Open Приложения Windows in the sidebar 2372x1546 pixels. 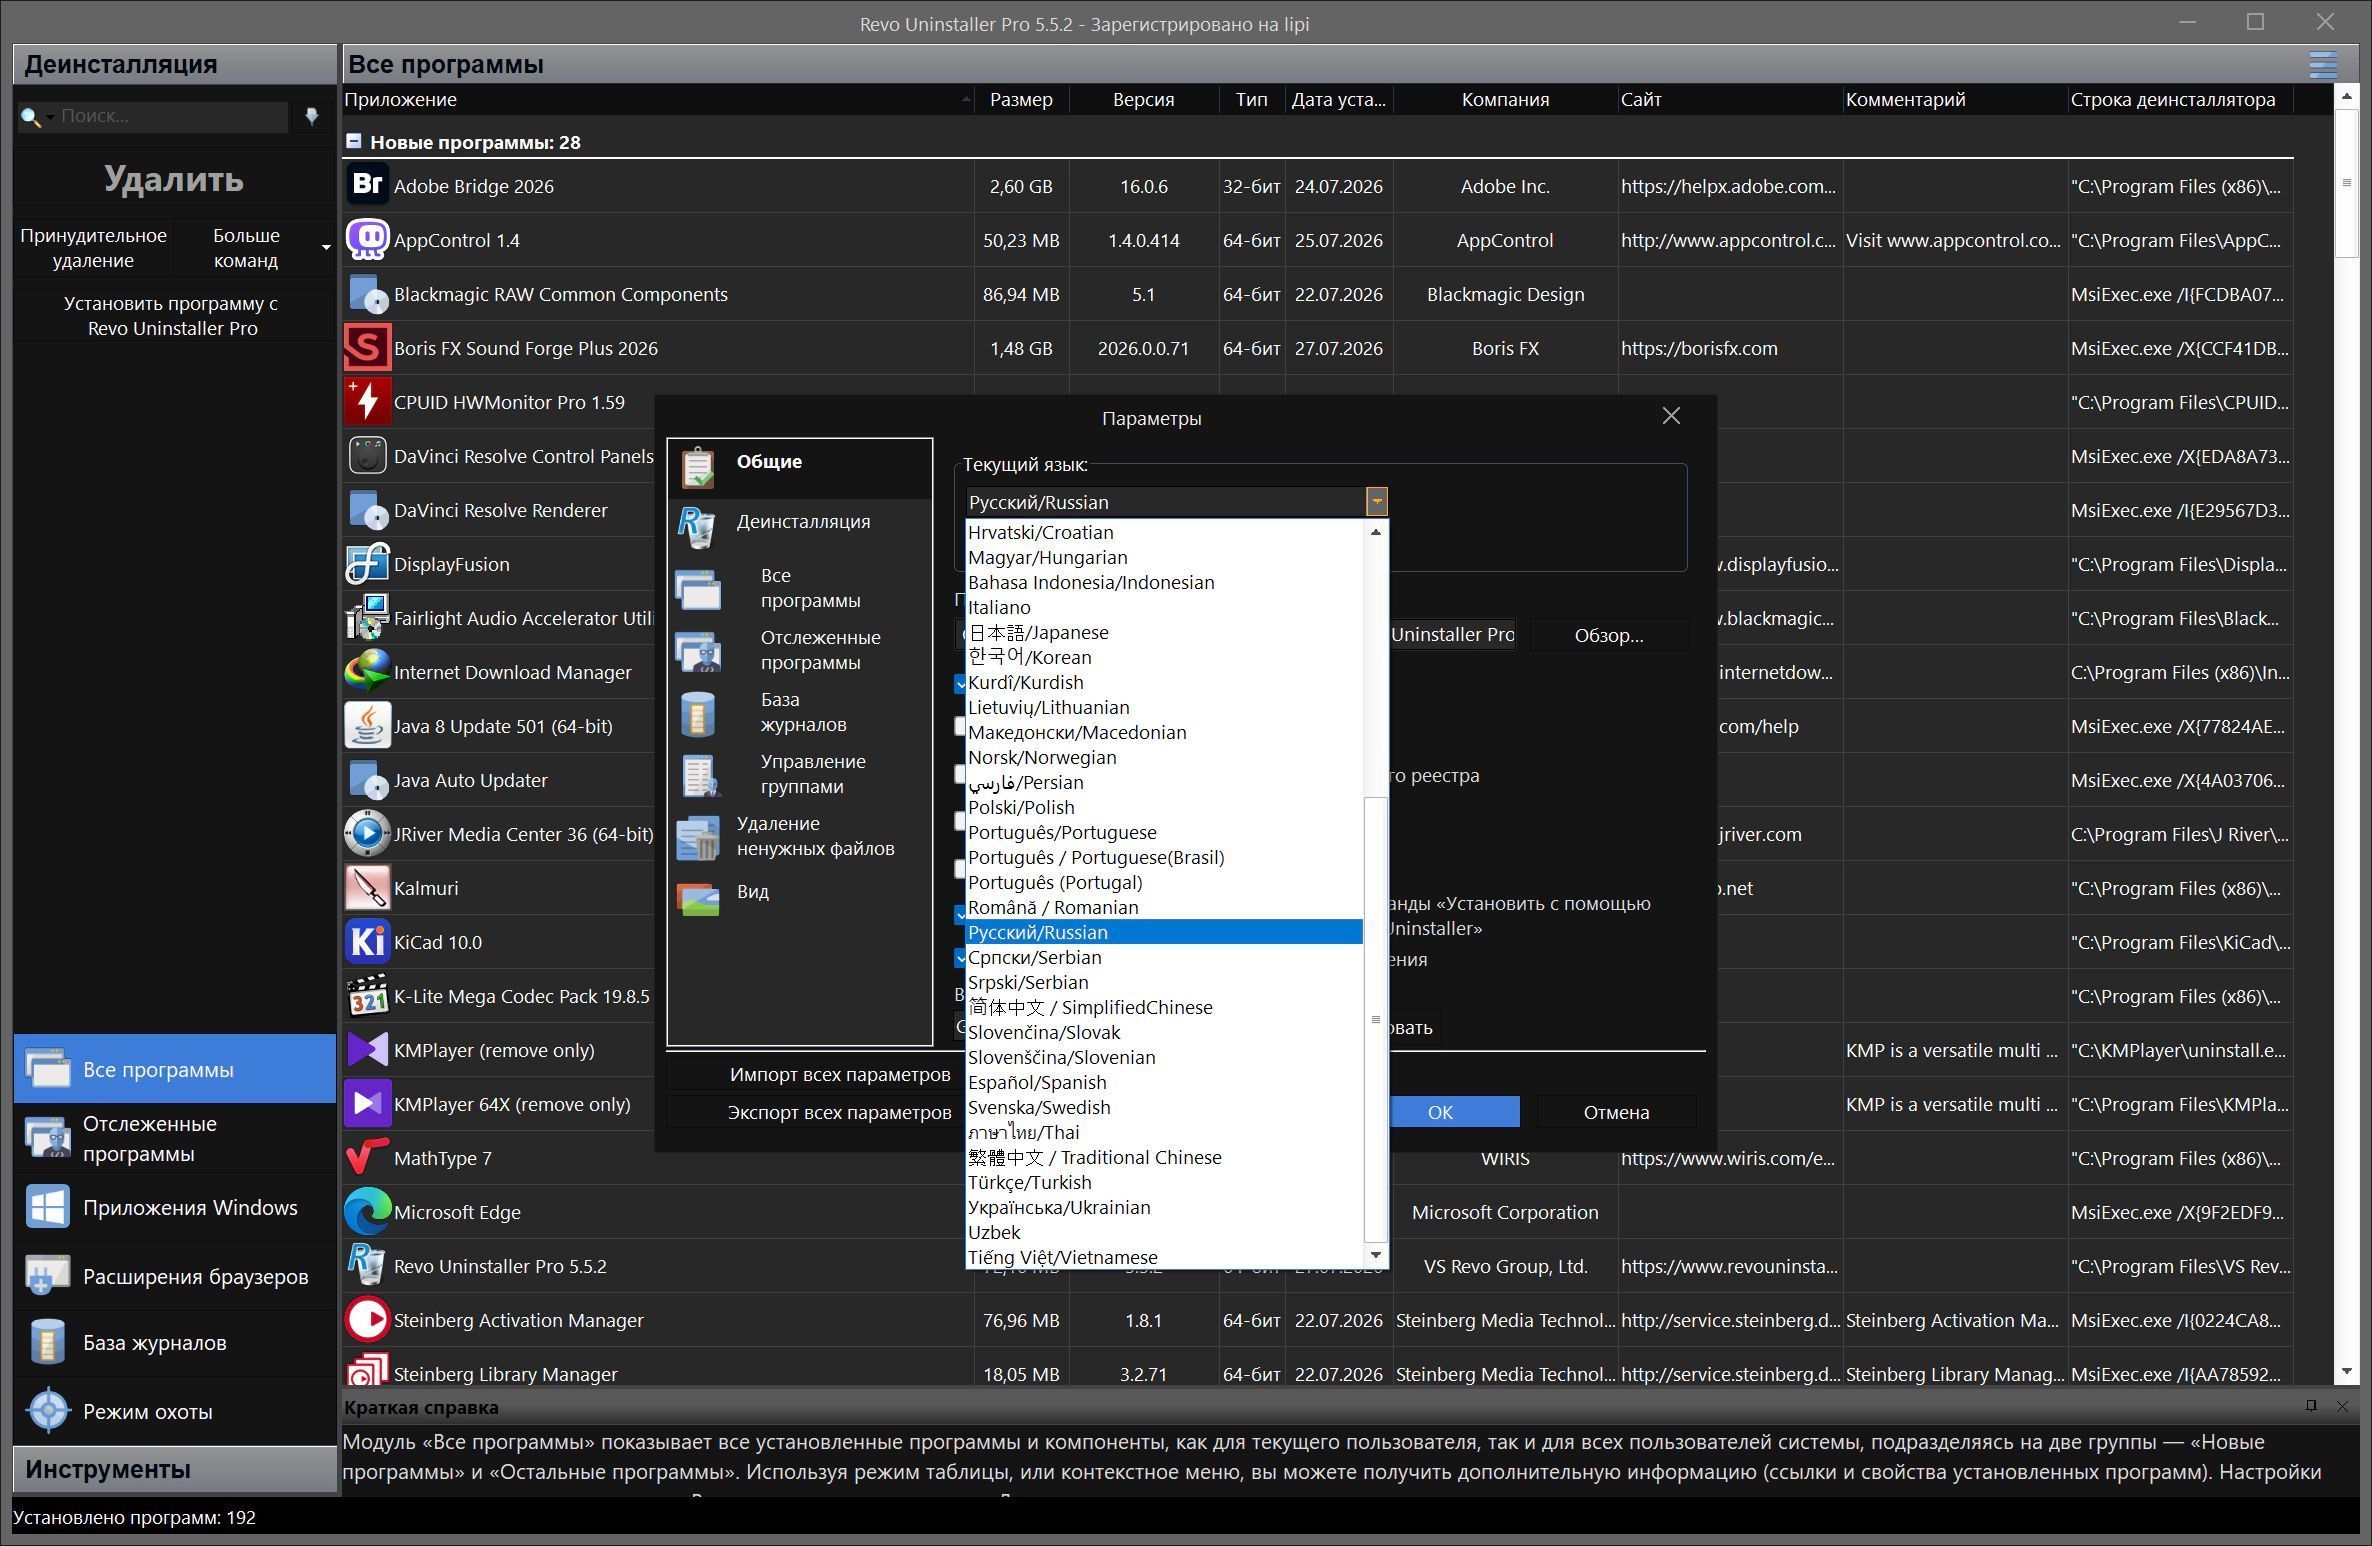[175, 1208]
